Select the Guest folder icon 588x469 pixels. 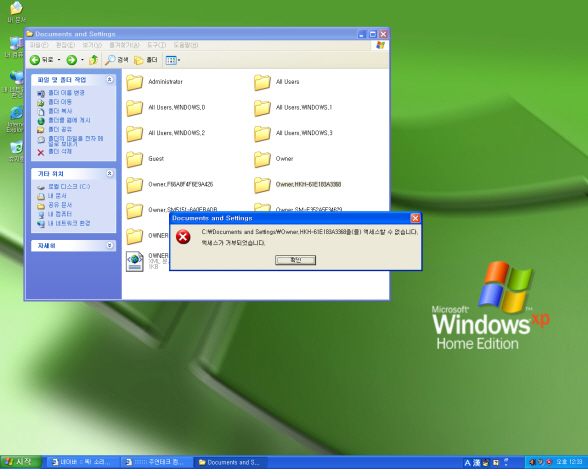coord(134,159)
